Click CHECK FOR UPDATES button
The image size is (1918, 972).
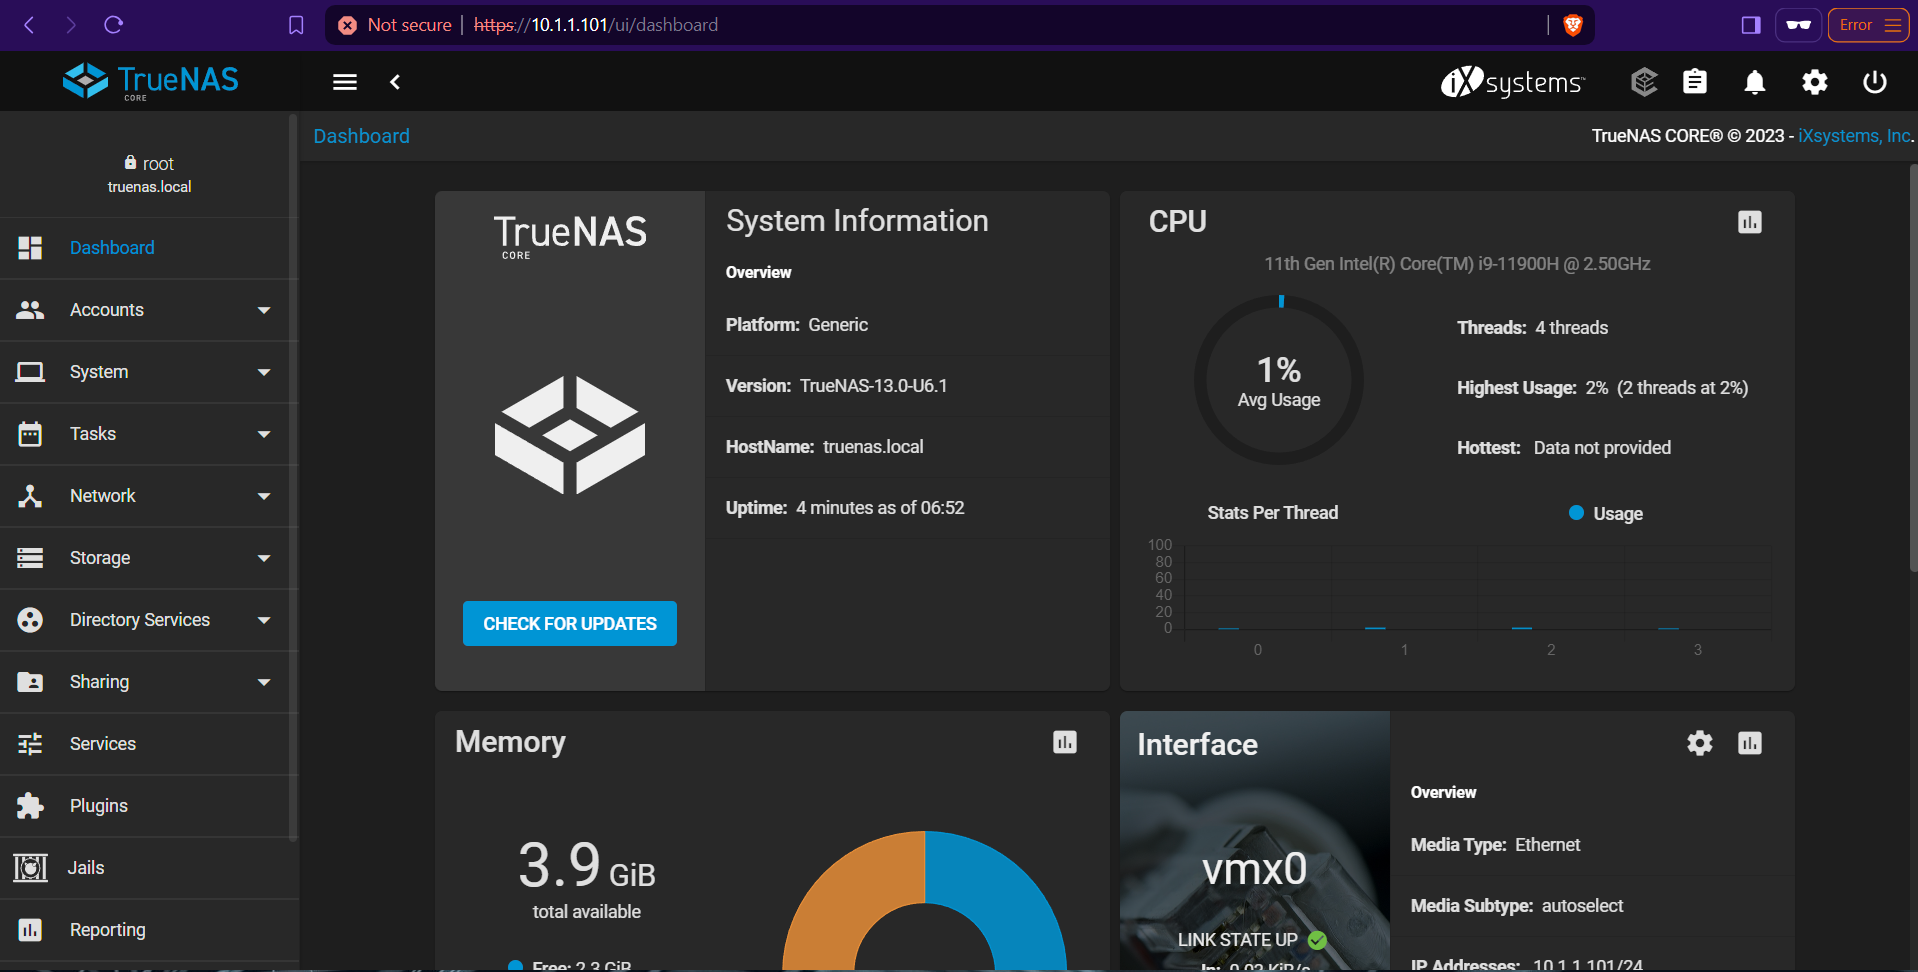coord(570,623)
